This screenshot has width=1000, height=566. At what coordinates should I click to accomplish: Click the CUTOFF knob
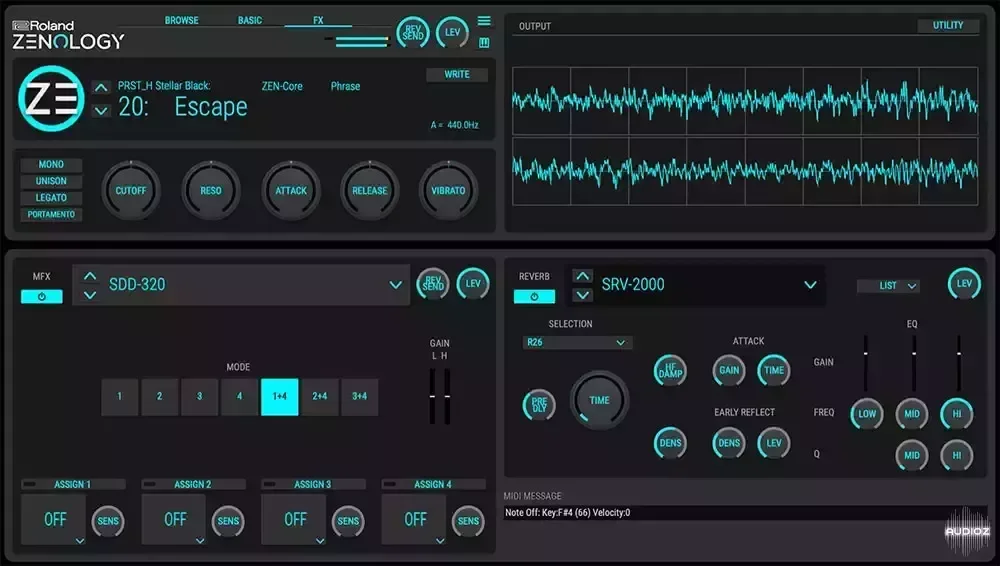(131, 190)
